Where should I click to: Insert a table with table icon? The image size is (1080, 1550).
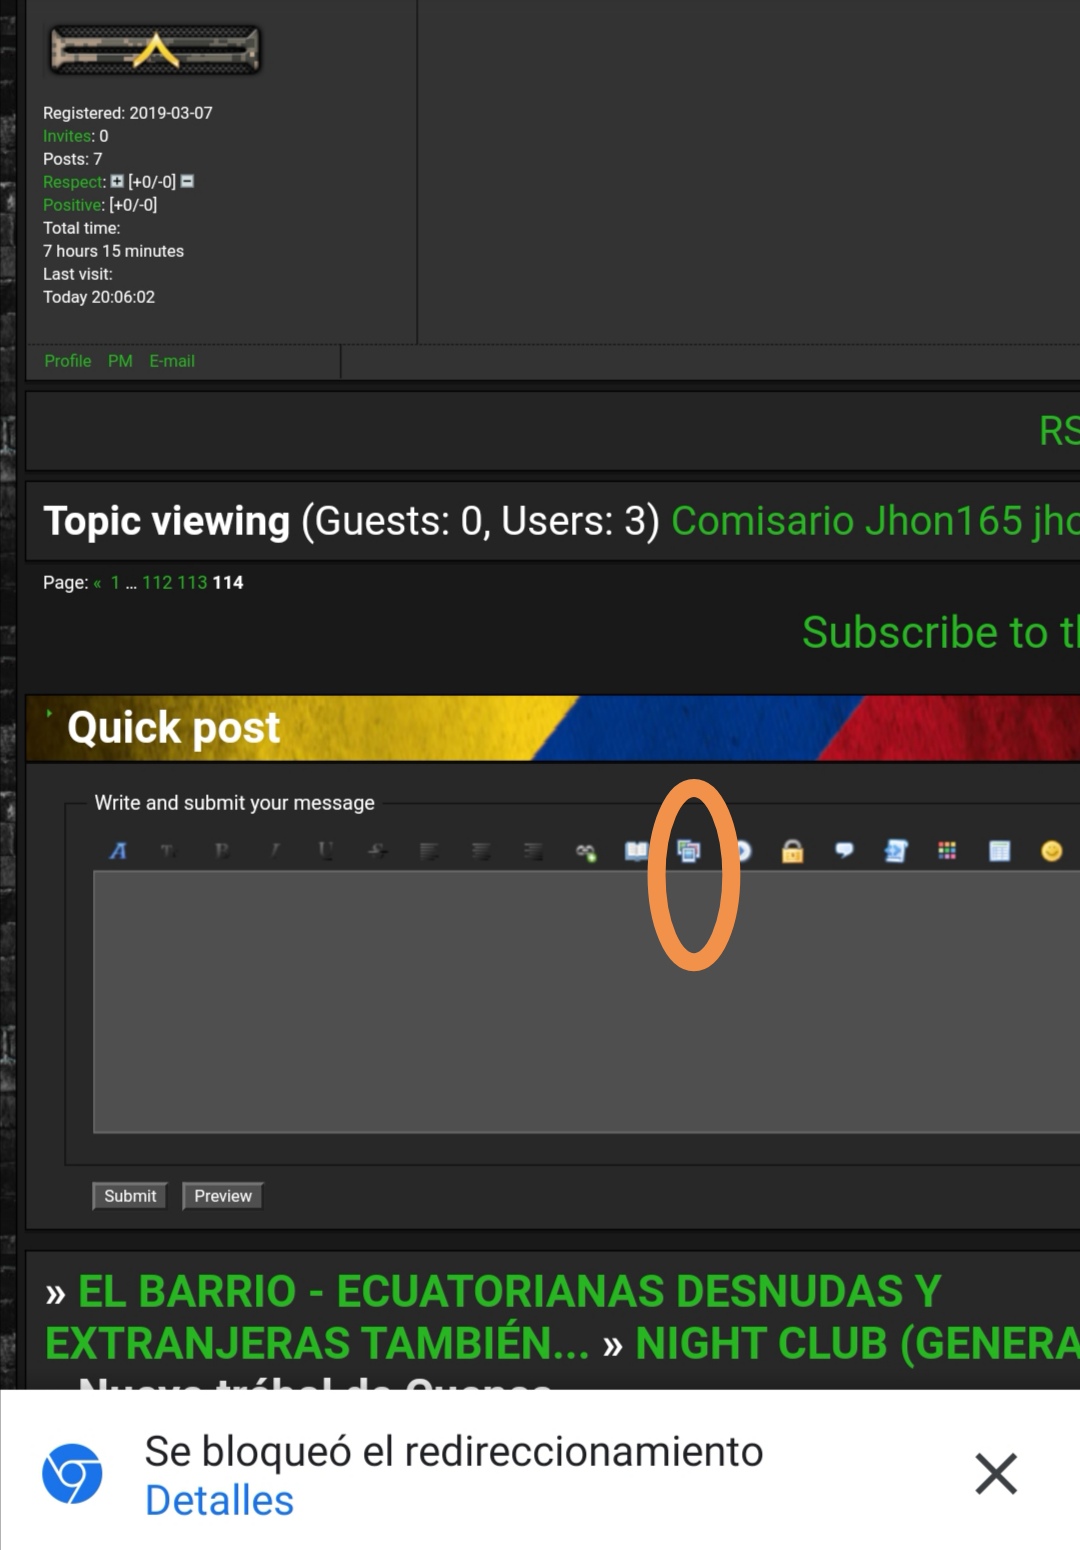pos(999,851)
